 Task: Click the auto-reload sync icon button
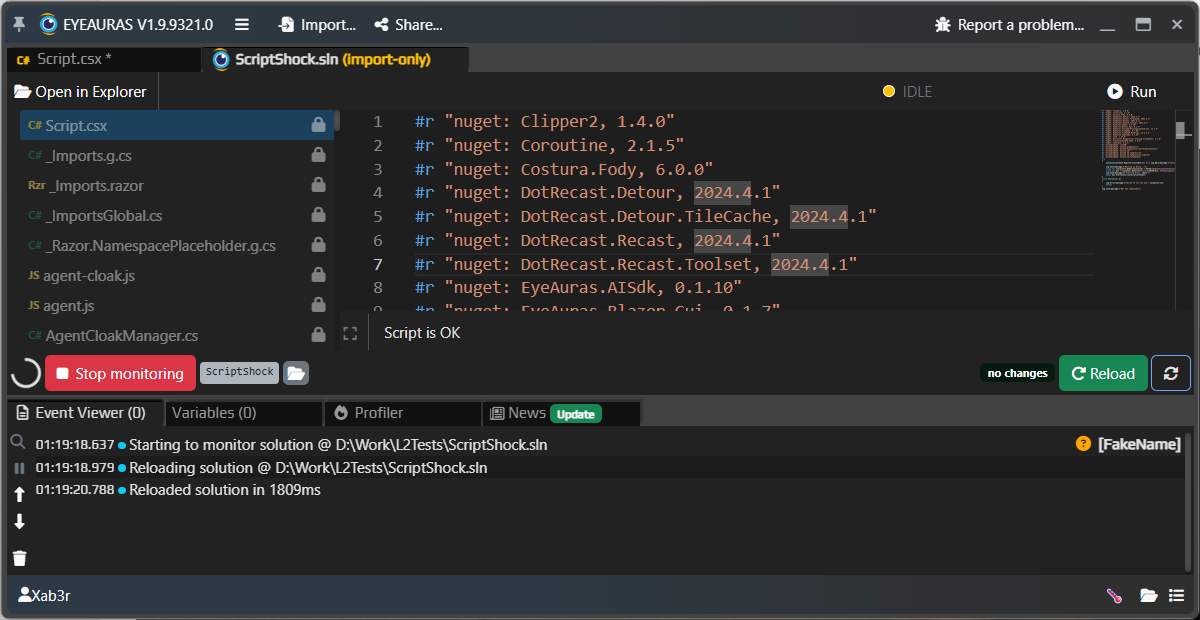(1170, 373)
